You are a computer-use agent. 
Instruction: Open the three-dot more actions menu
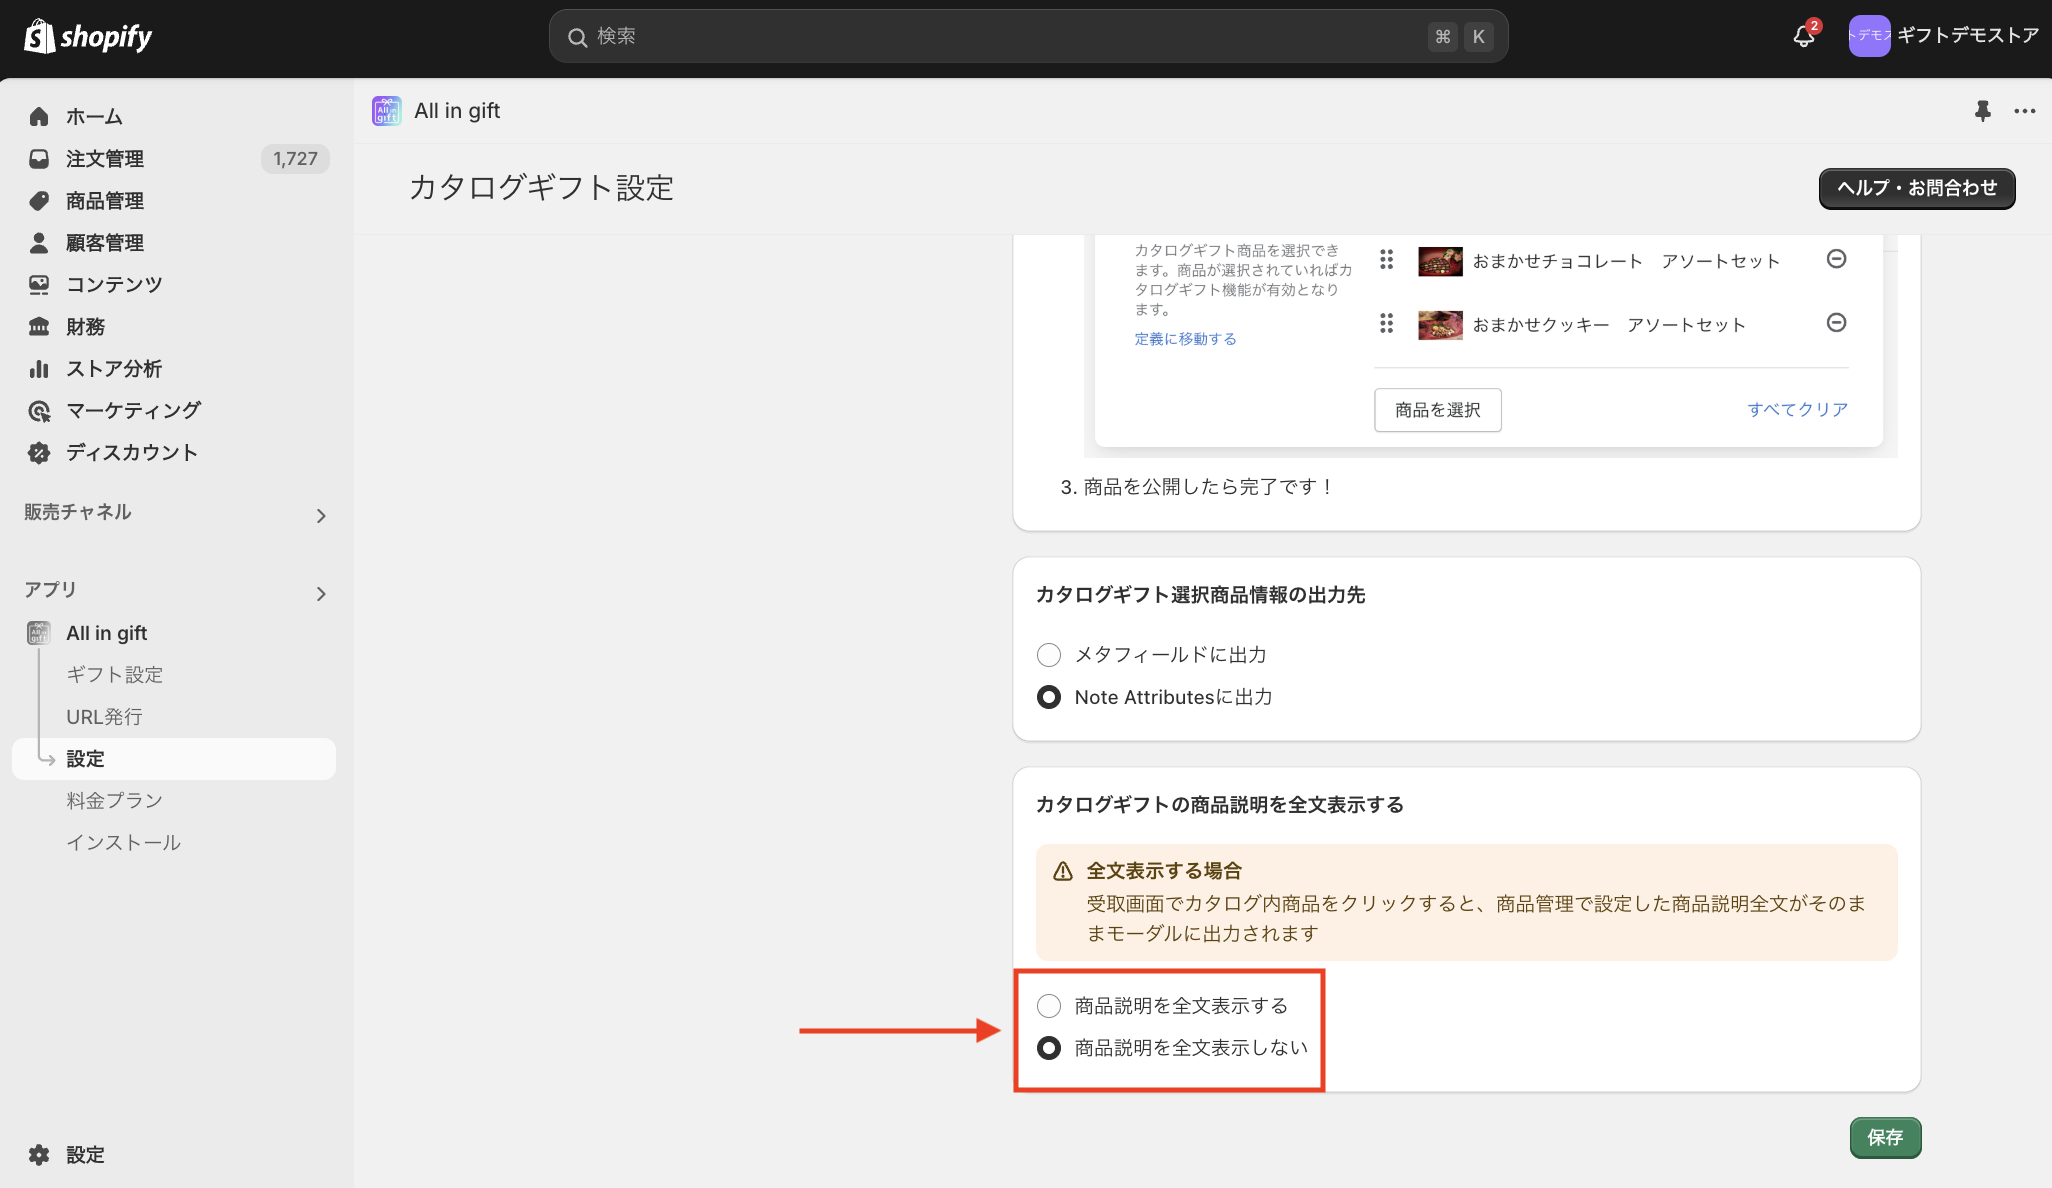tap(2024, 111)
